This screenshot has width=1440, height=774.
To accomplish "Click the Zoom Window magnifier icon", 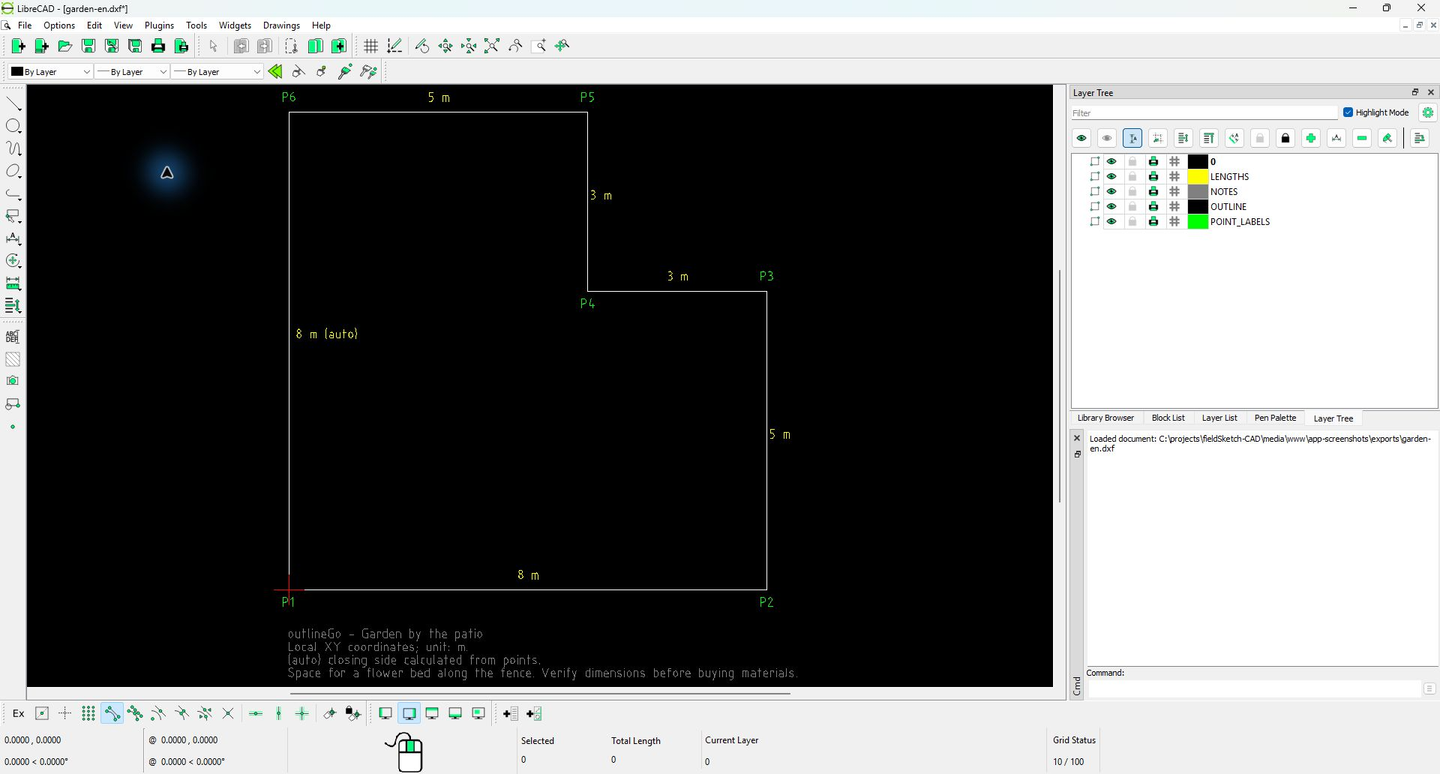I will [540, 46].
